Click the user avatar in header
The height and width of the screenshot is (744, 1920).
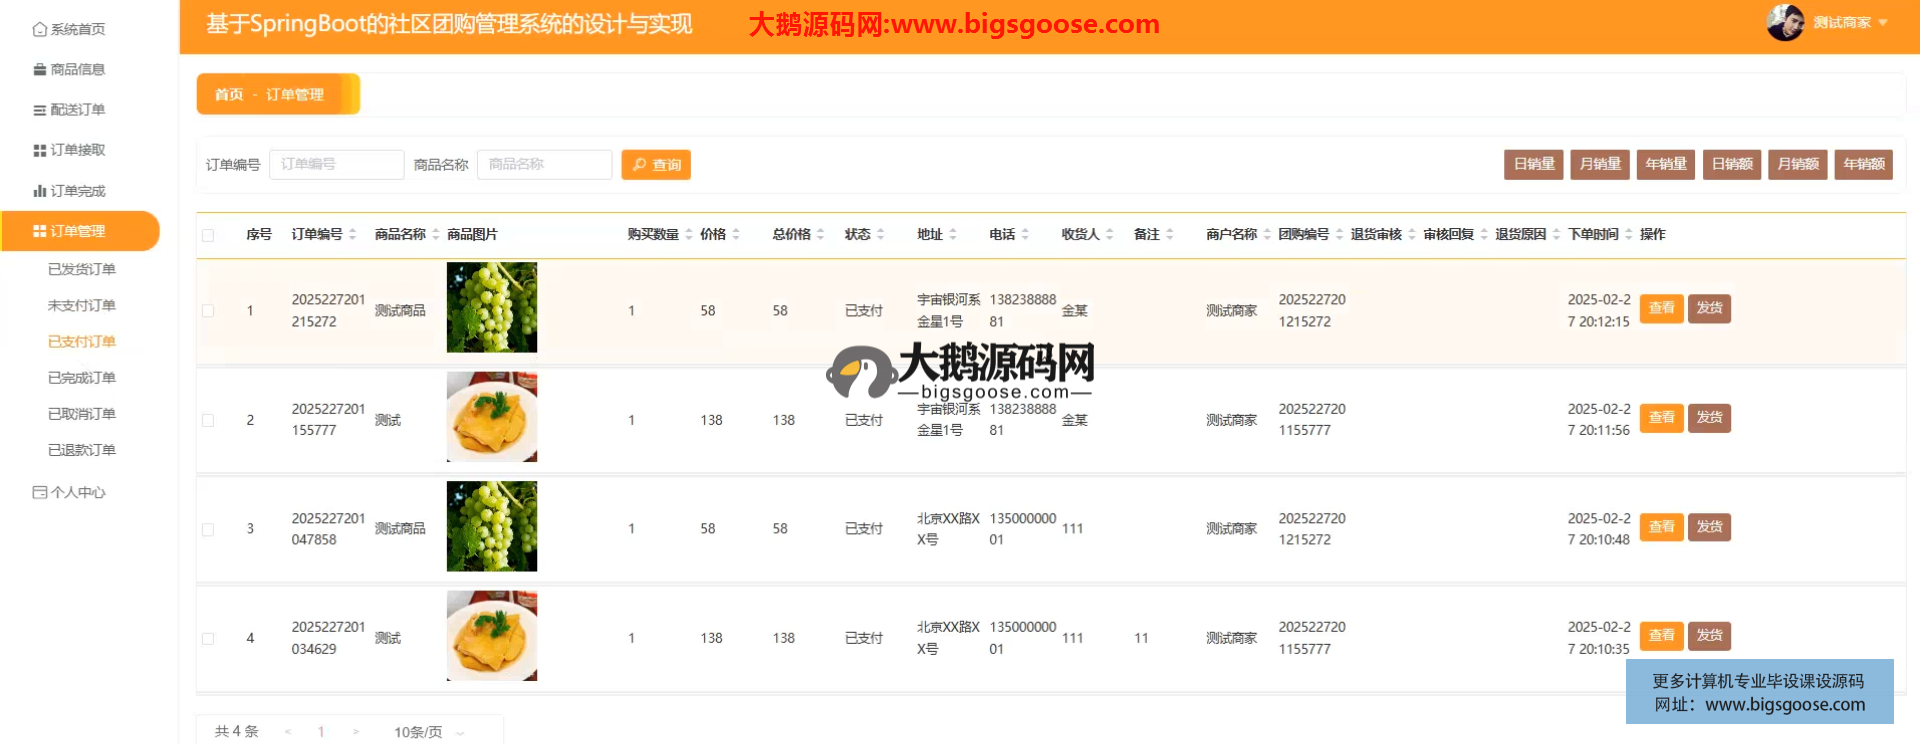point(1784,22)
